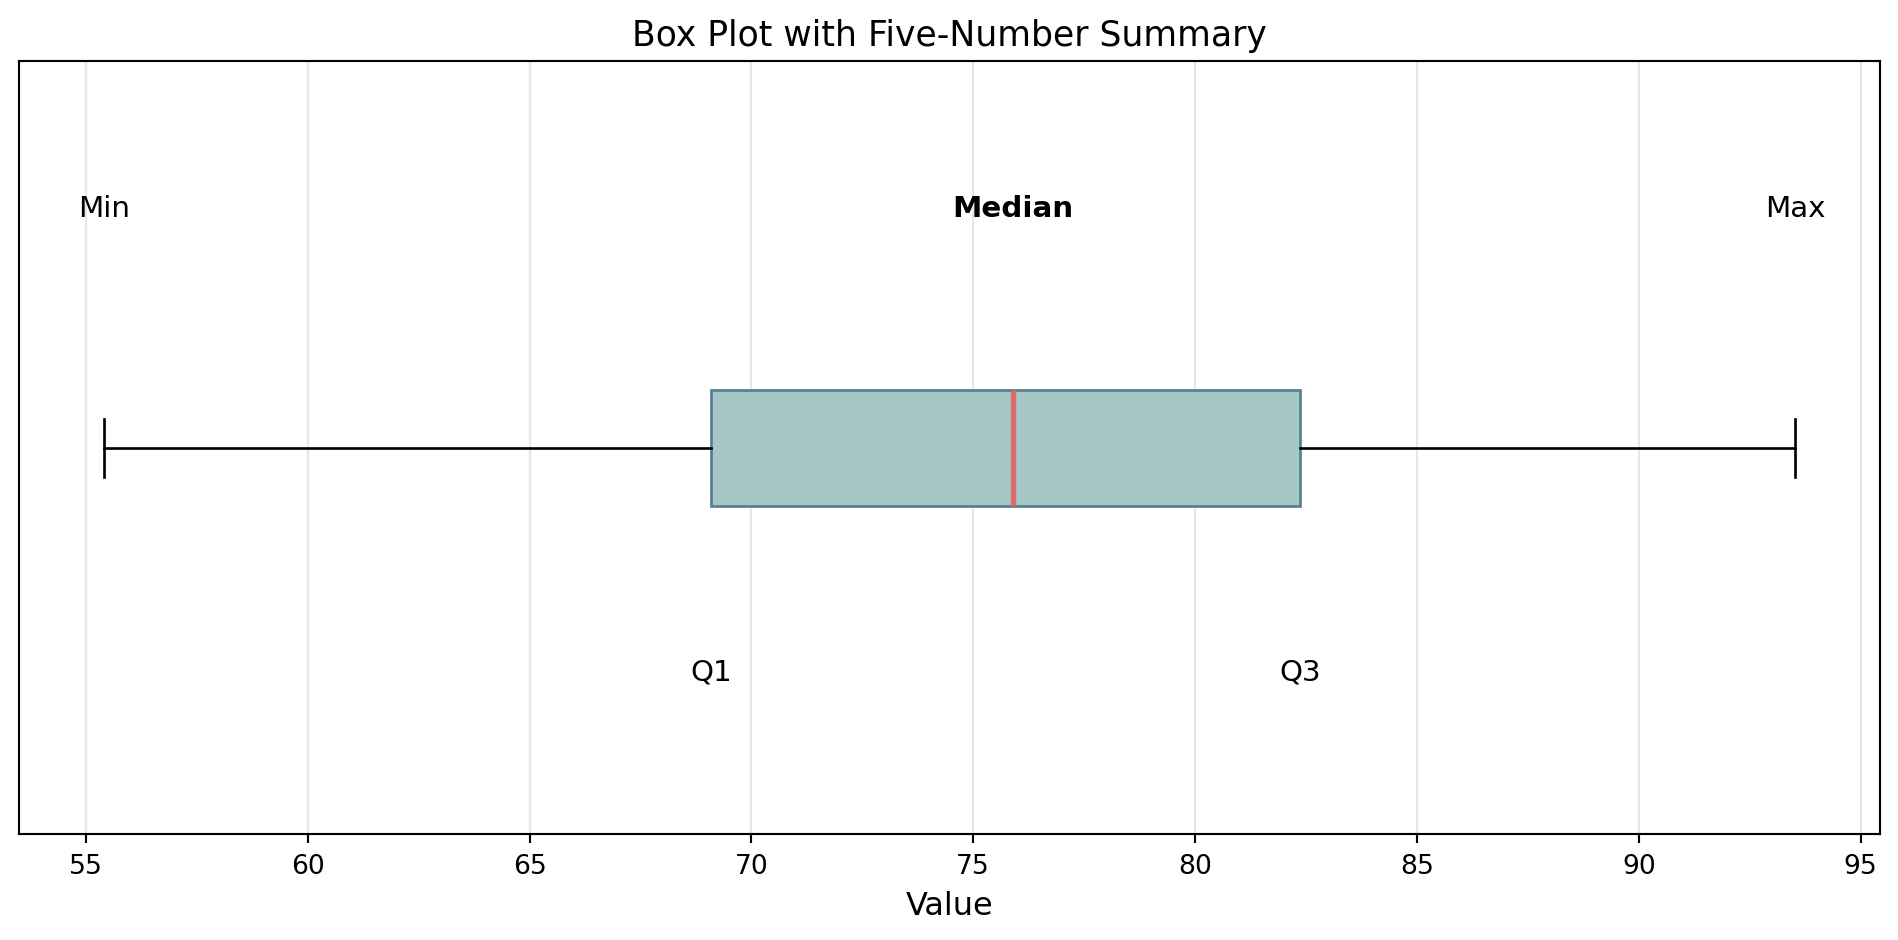Click the box area left of the median
Screen dimensions: 1898x940
click(x=860, y=448)
